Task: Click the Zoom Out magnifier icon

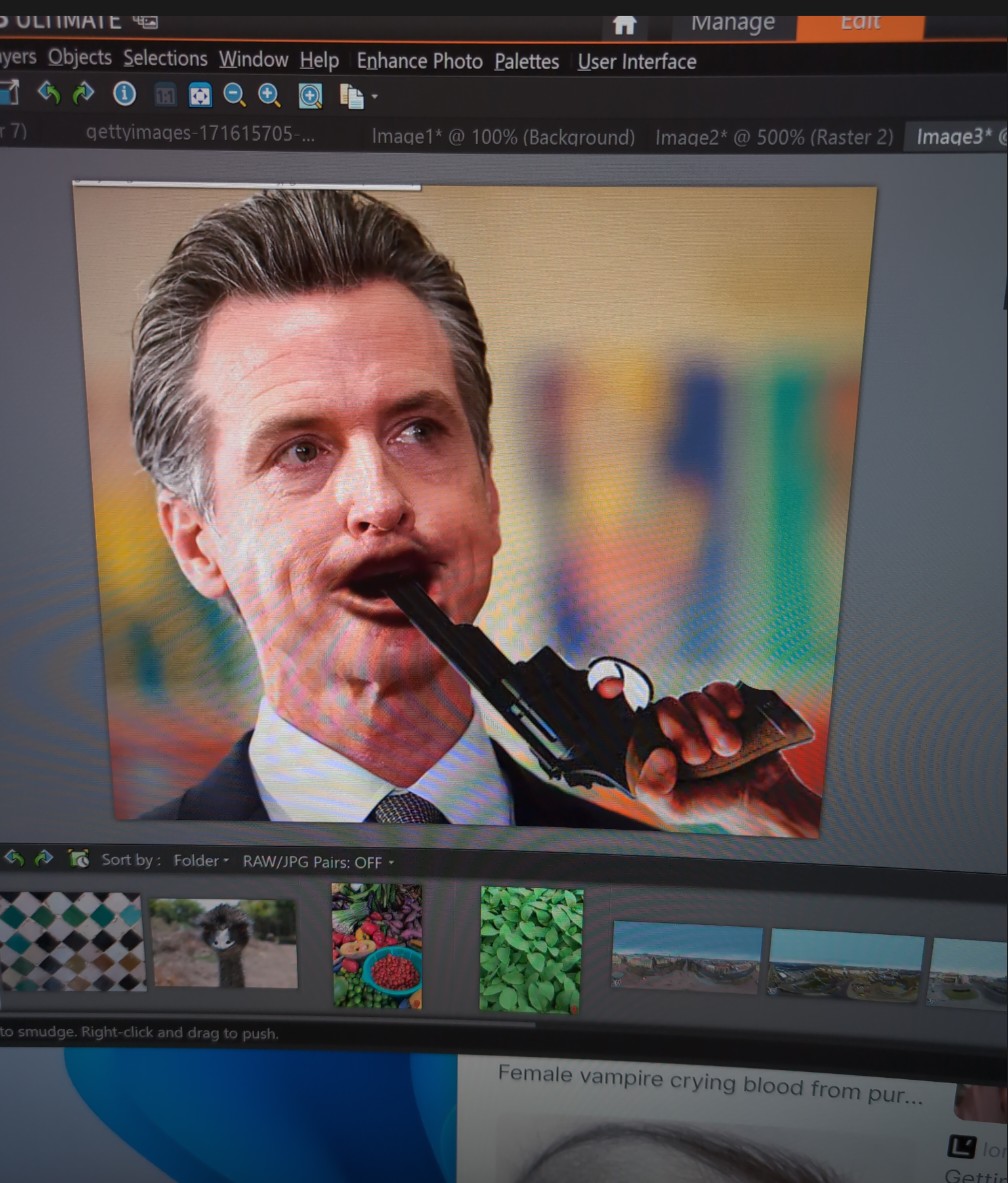Action: [235, 95]
